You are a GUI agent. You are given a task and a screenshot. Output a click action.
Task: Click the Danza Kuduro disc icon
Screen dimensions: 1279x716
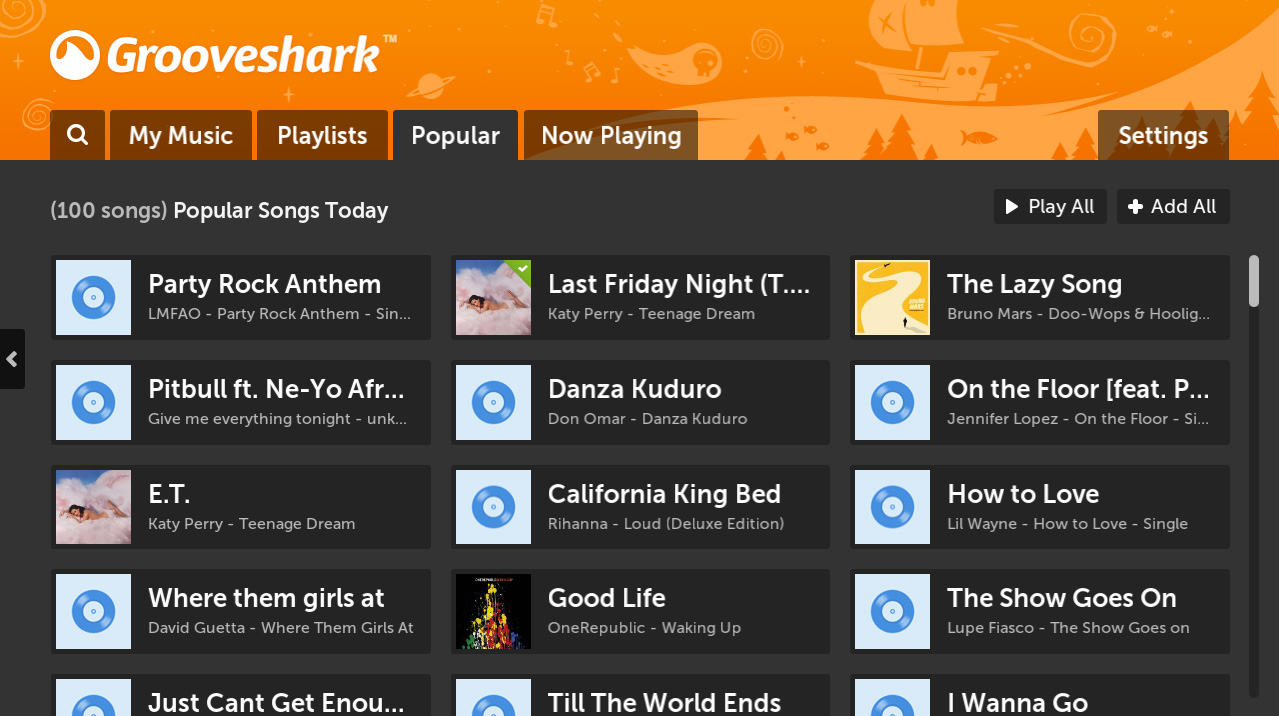(x=493, y=402)
